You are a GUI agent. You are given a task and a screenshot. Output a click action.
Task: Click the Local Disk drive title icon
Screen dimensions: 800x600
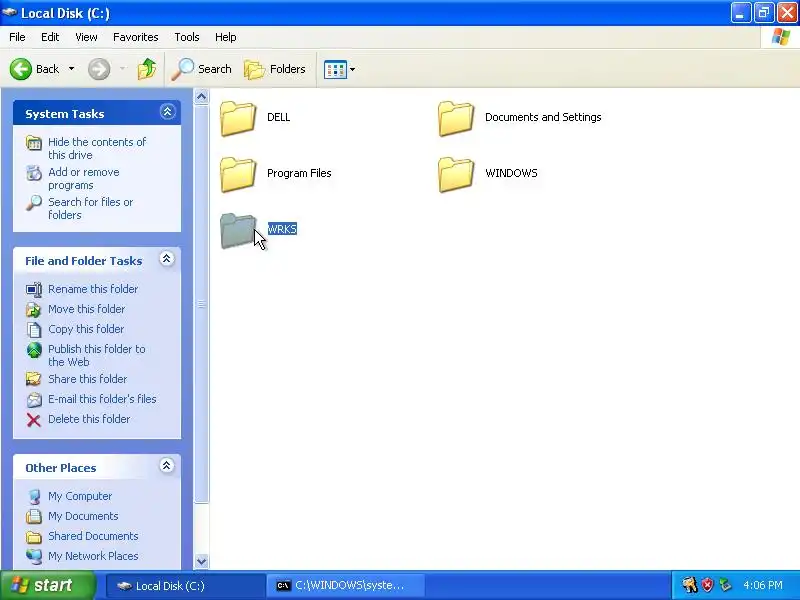10,12
